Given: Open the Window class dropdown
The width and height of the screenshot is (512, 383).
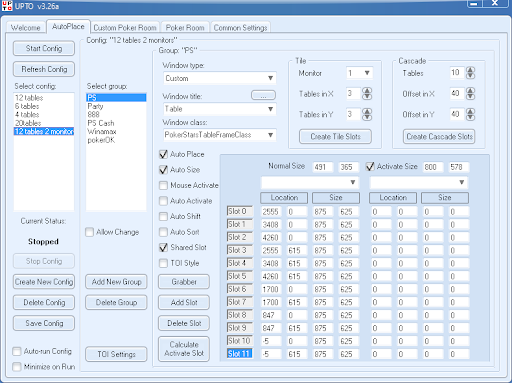Looking at the screenshot, I should [x=219, y=135].
